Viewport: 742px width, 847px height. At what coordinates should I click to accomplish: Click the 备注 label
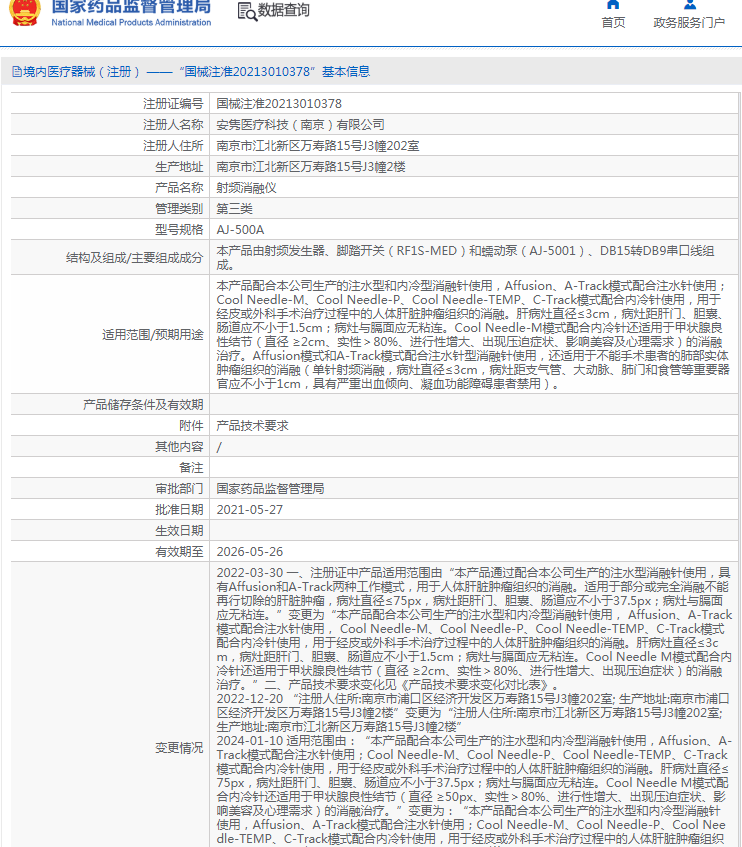[x=191, y=468]
